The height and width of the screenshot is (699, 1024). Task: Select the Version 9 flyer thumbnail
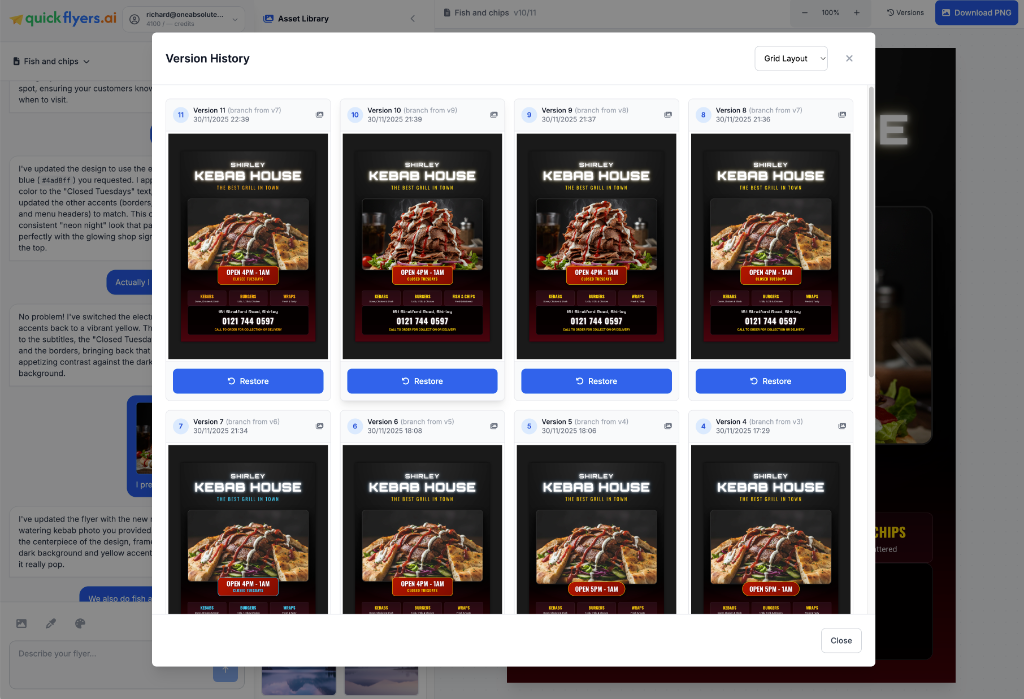coord(596,246)
